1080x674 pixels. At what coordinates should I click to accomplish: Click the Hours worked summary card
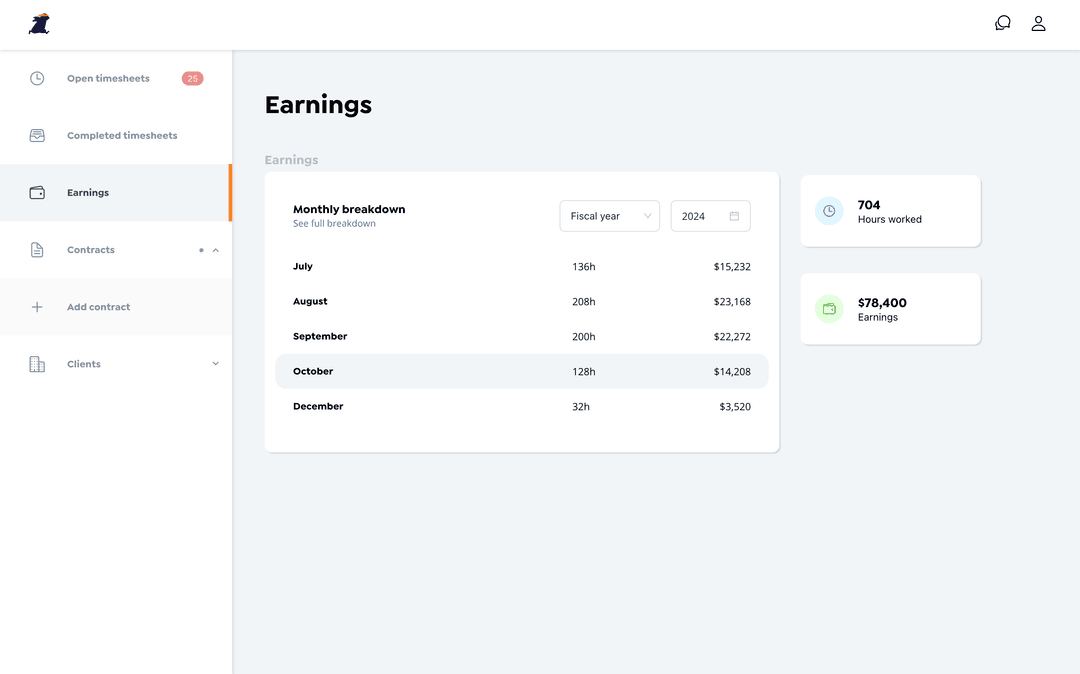point(890,211)
